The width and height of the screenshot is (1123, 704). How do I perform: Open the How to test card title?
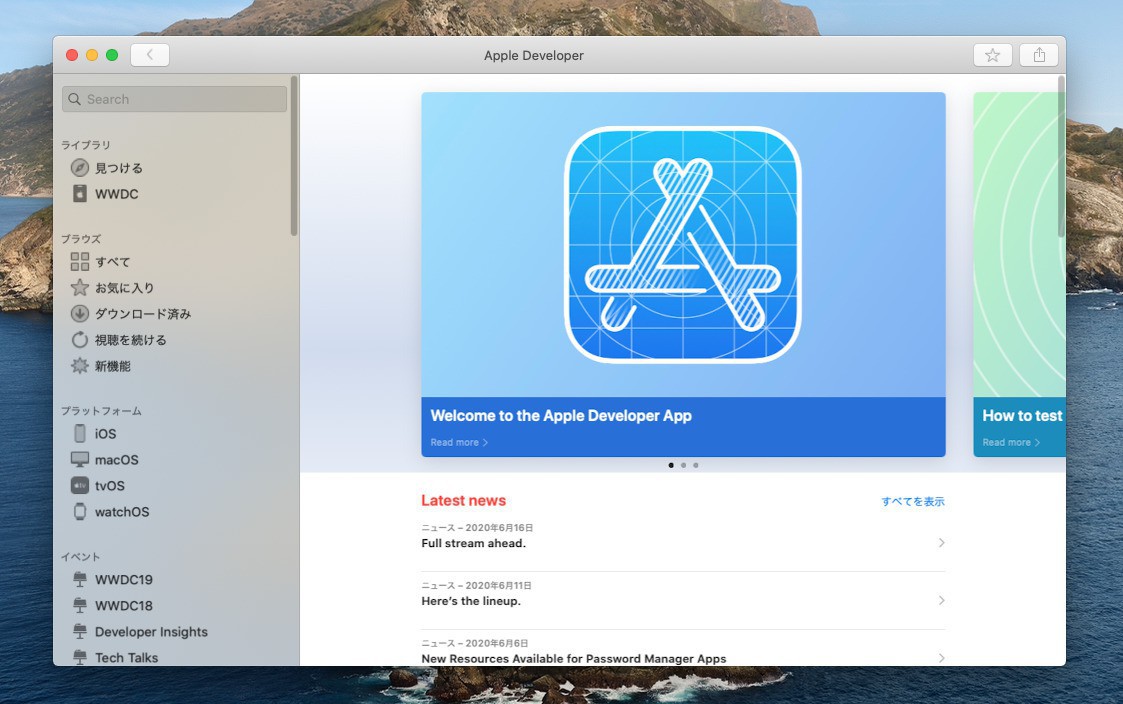pyautogui.click(x=1022, y=415)
